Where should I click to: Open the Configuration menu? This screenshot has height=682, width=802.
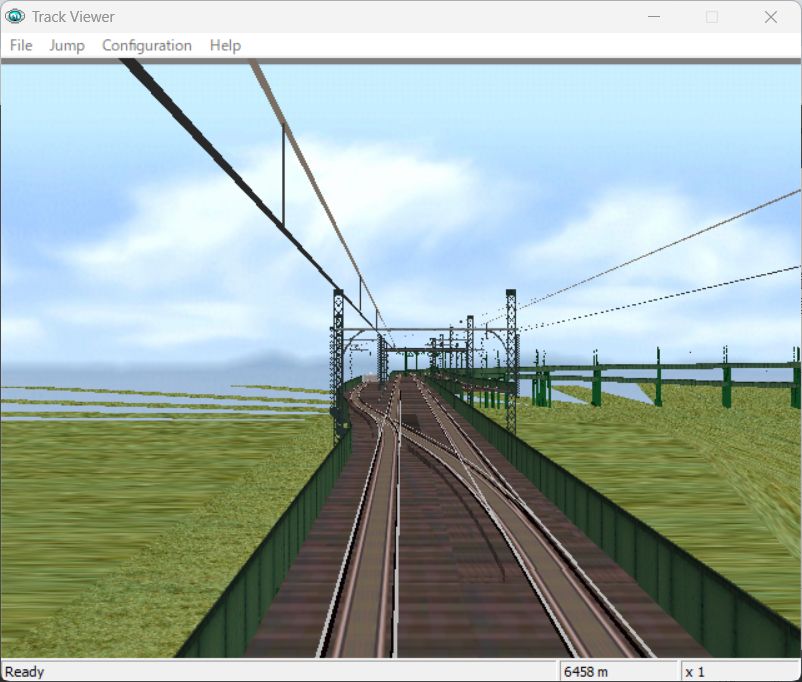[147, 46]
